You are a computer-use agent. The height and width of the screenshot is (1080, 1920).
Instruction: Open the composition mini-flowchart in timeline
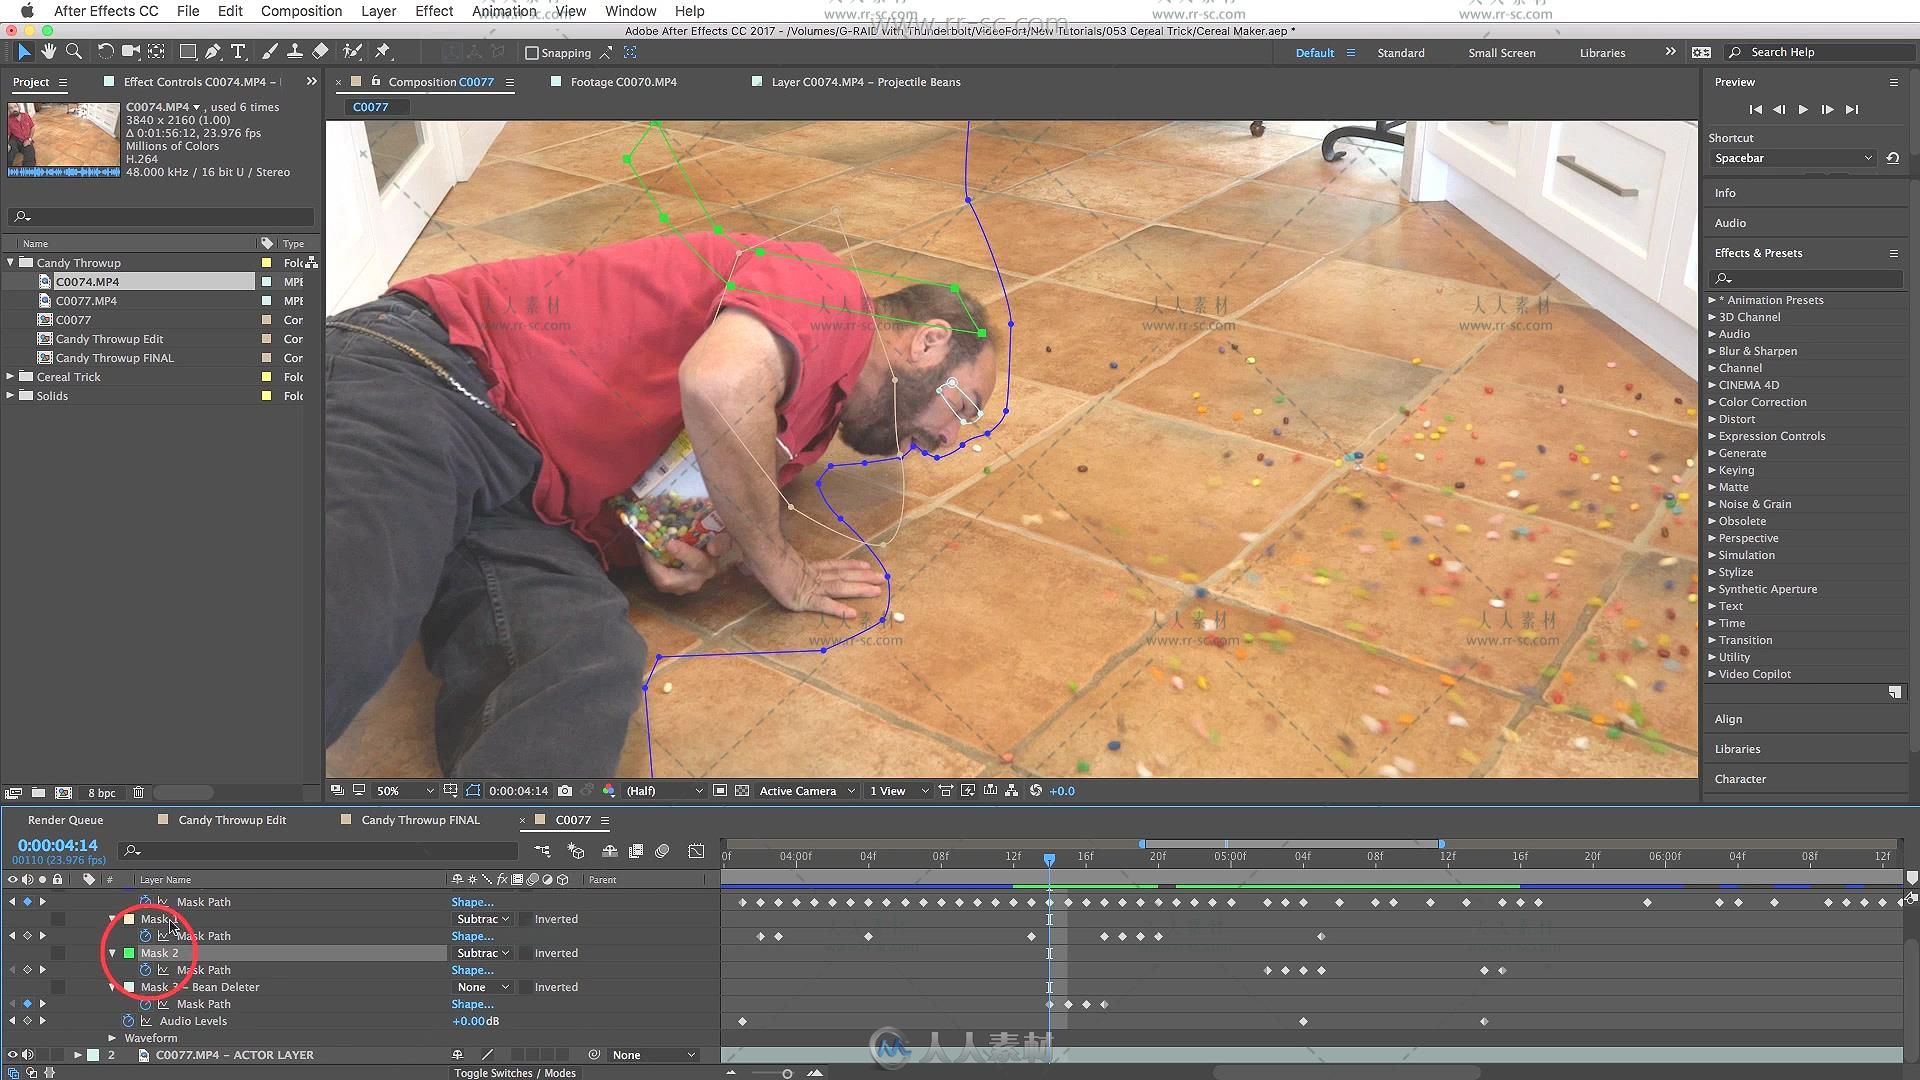[542, 851]
